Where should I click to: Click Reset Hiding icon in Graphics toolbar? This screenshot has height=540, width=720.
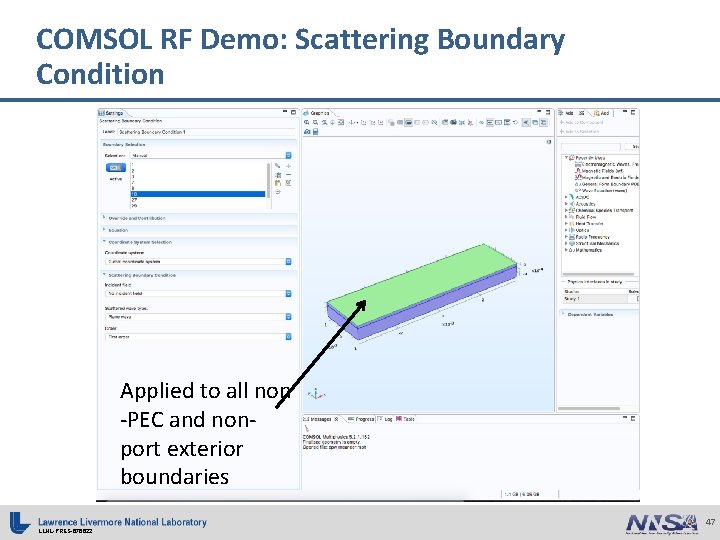click(x=515, y=123)
